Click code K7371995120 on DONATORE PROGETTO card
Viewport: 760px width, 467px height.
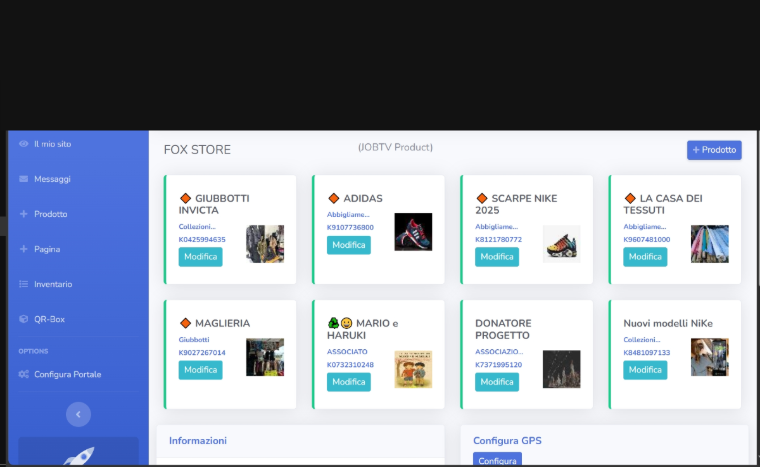(498, 365)
